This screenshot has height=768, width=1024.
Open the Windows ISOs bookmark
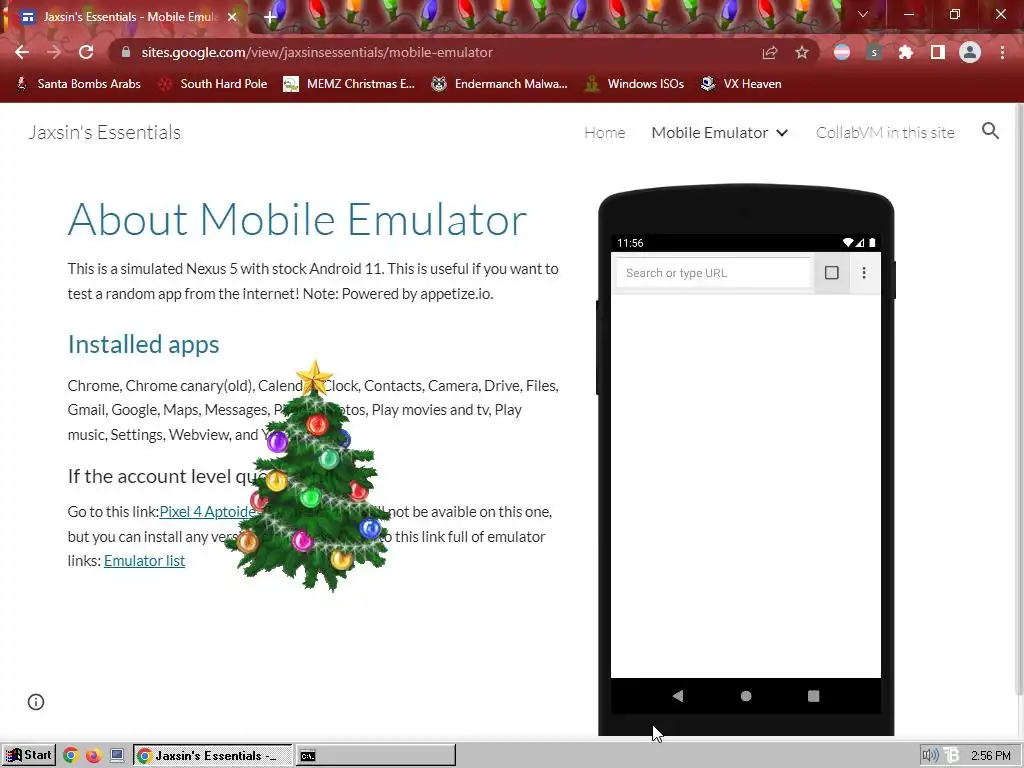(634, 84)
